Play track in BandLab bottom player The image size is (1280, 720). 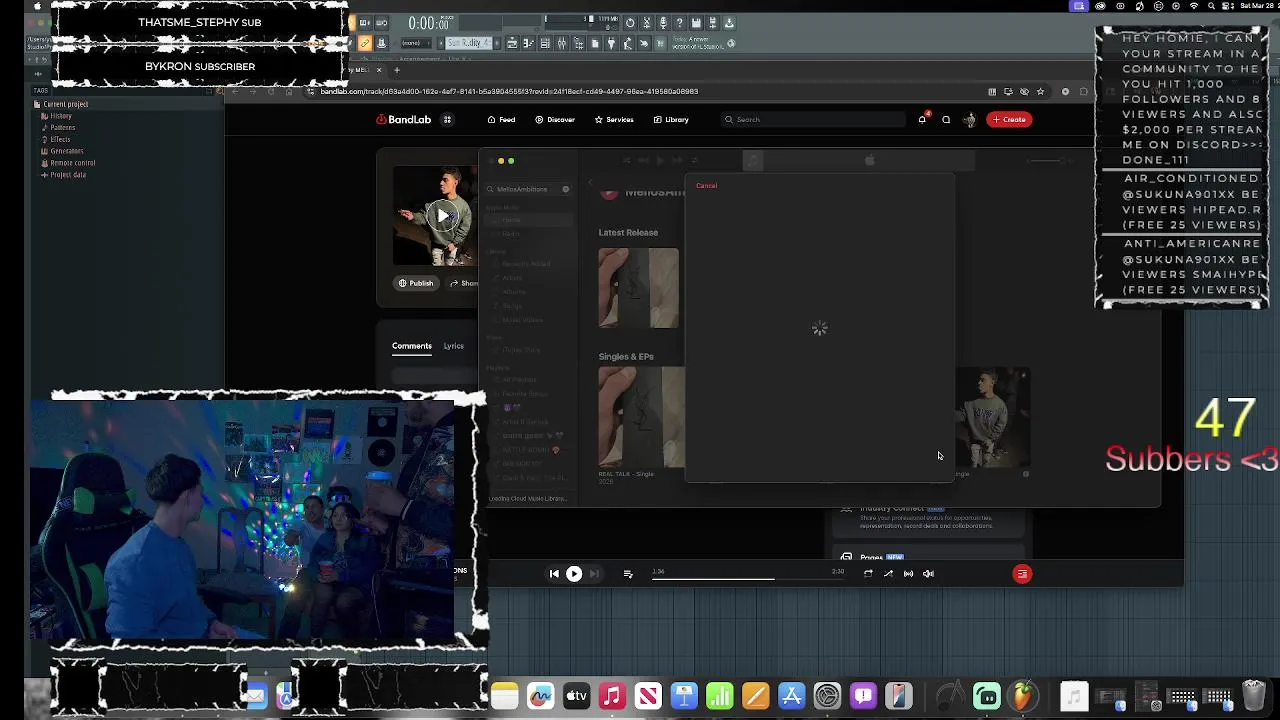click(x=574, y=574)
